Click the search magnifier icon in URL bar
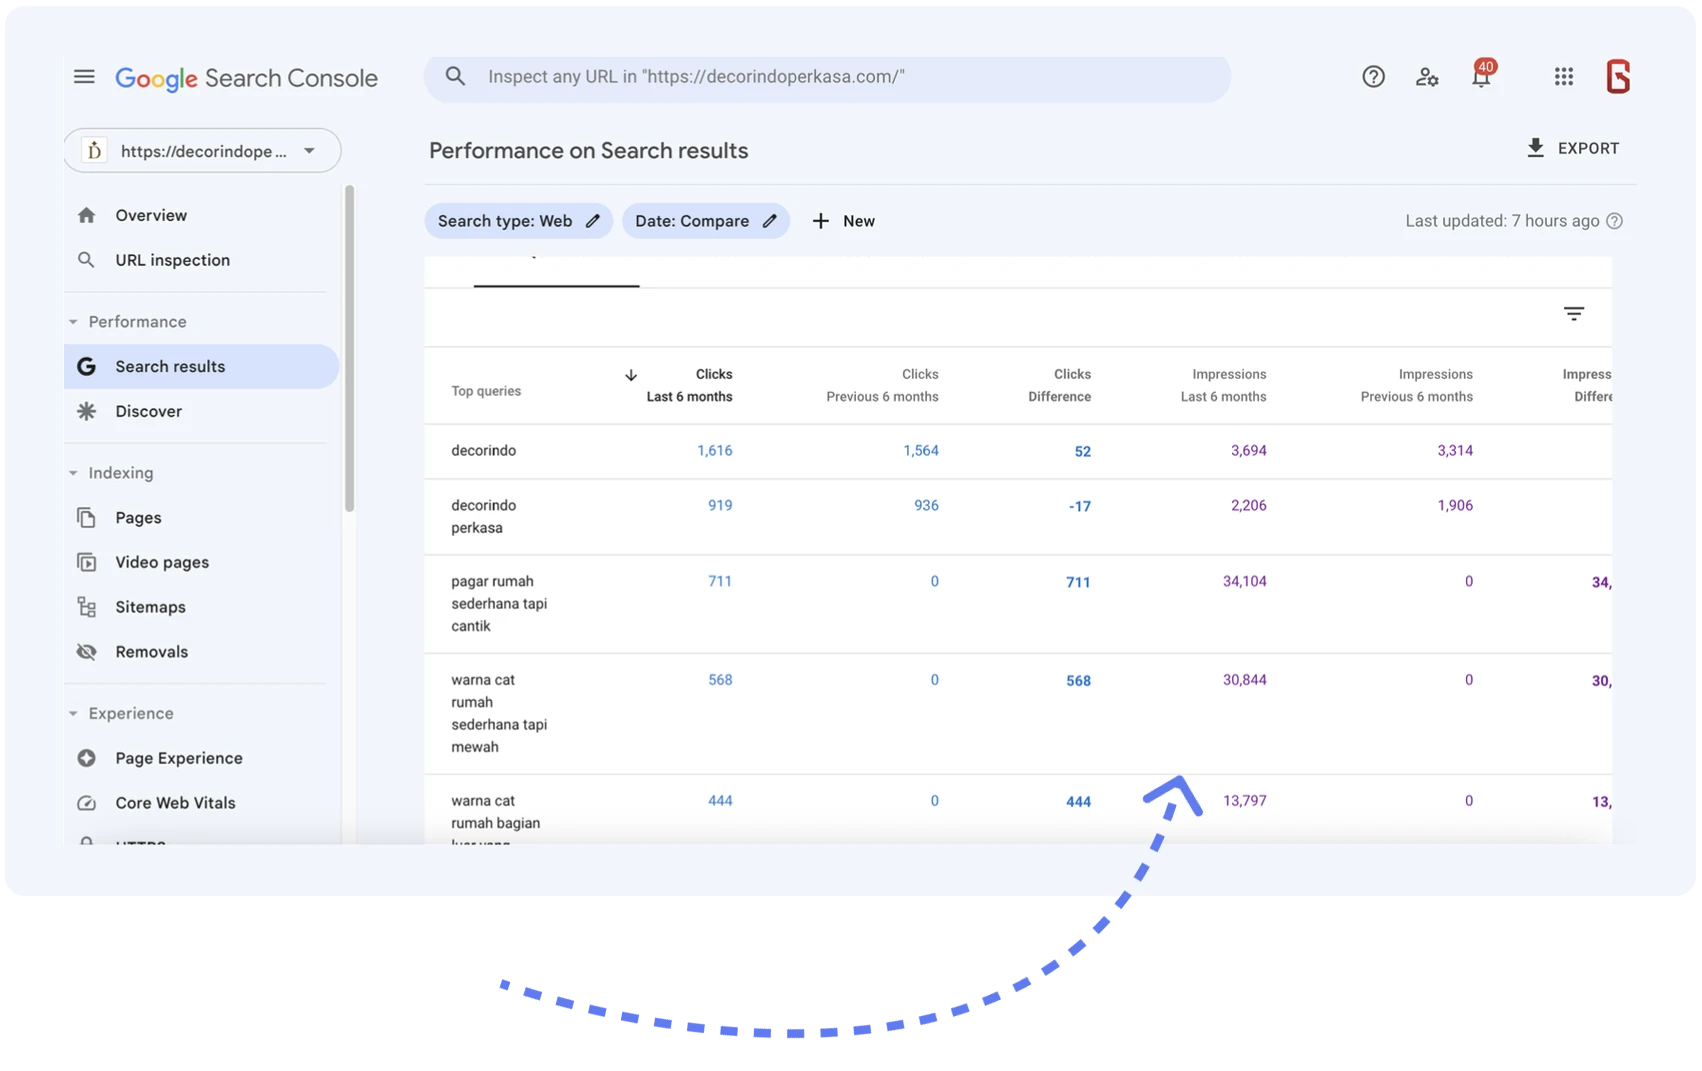The image size is (1702, 1071). pos(455,77)
